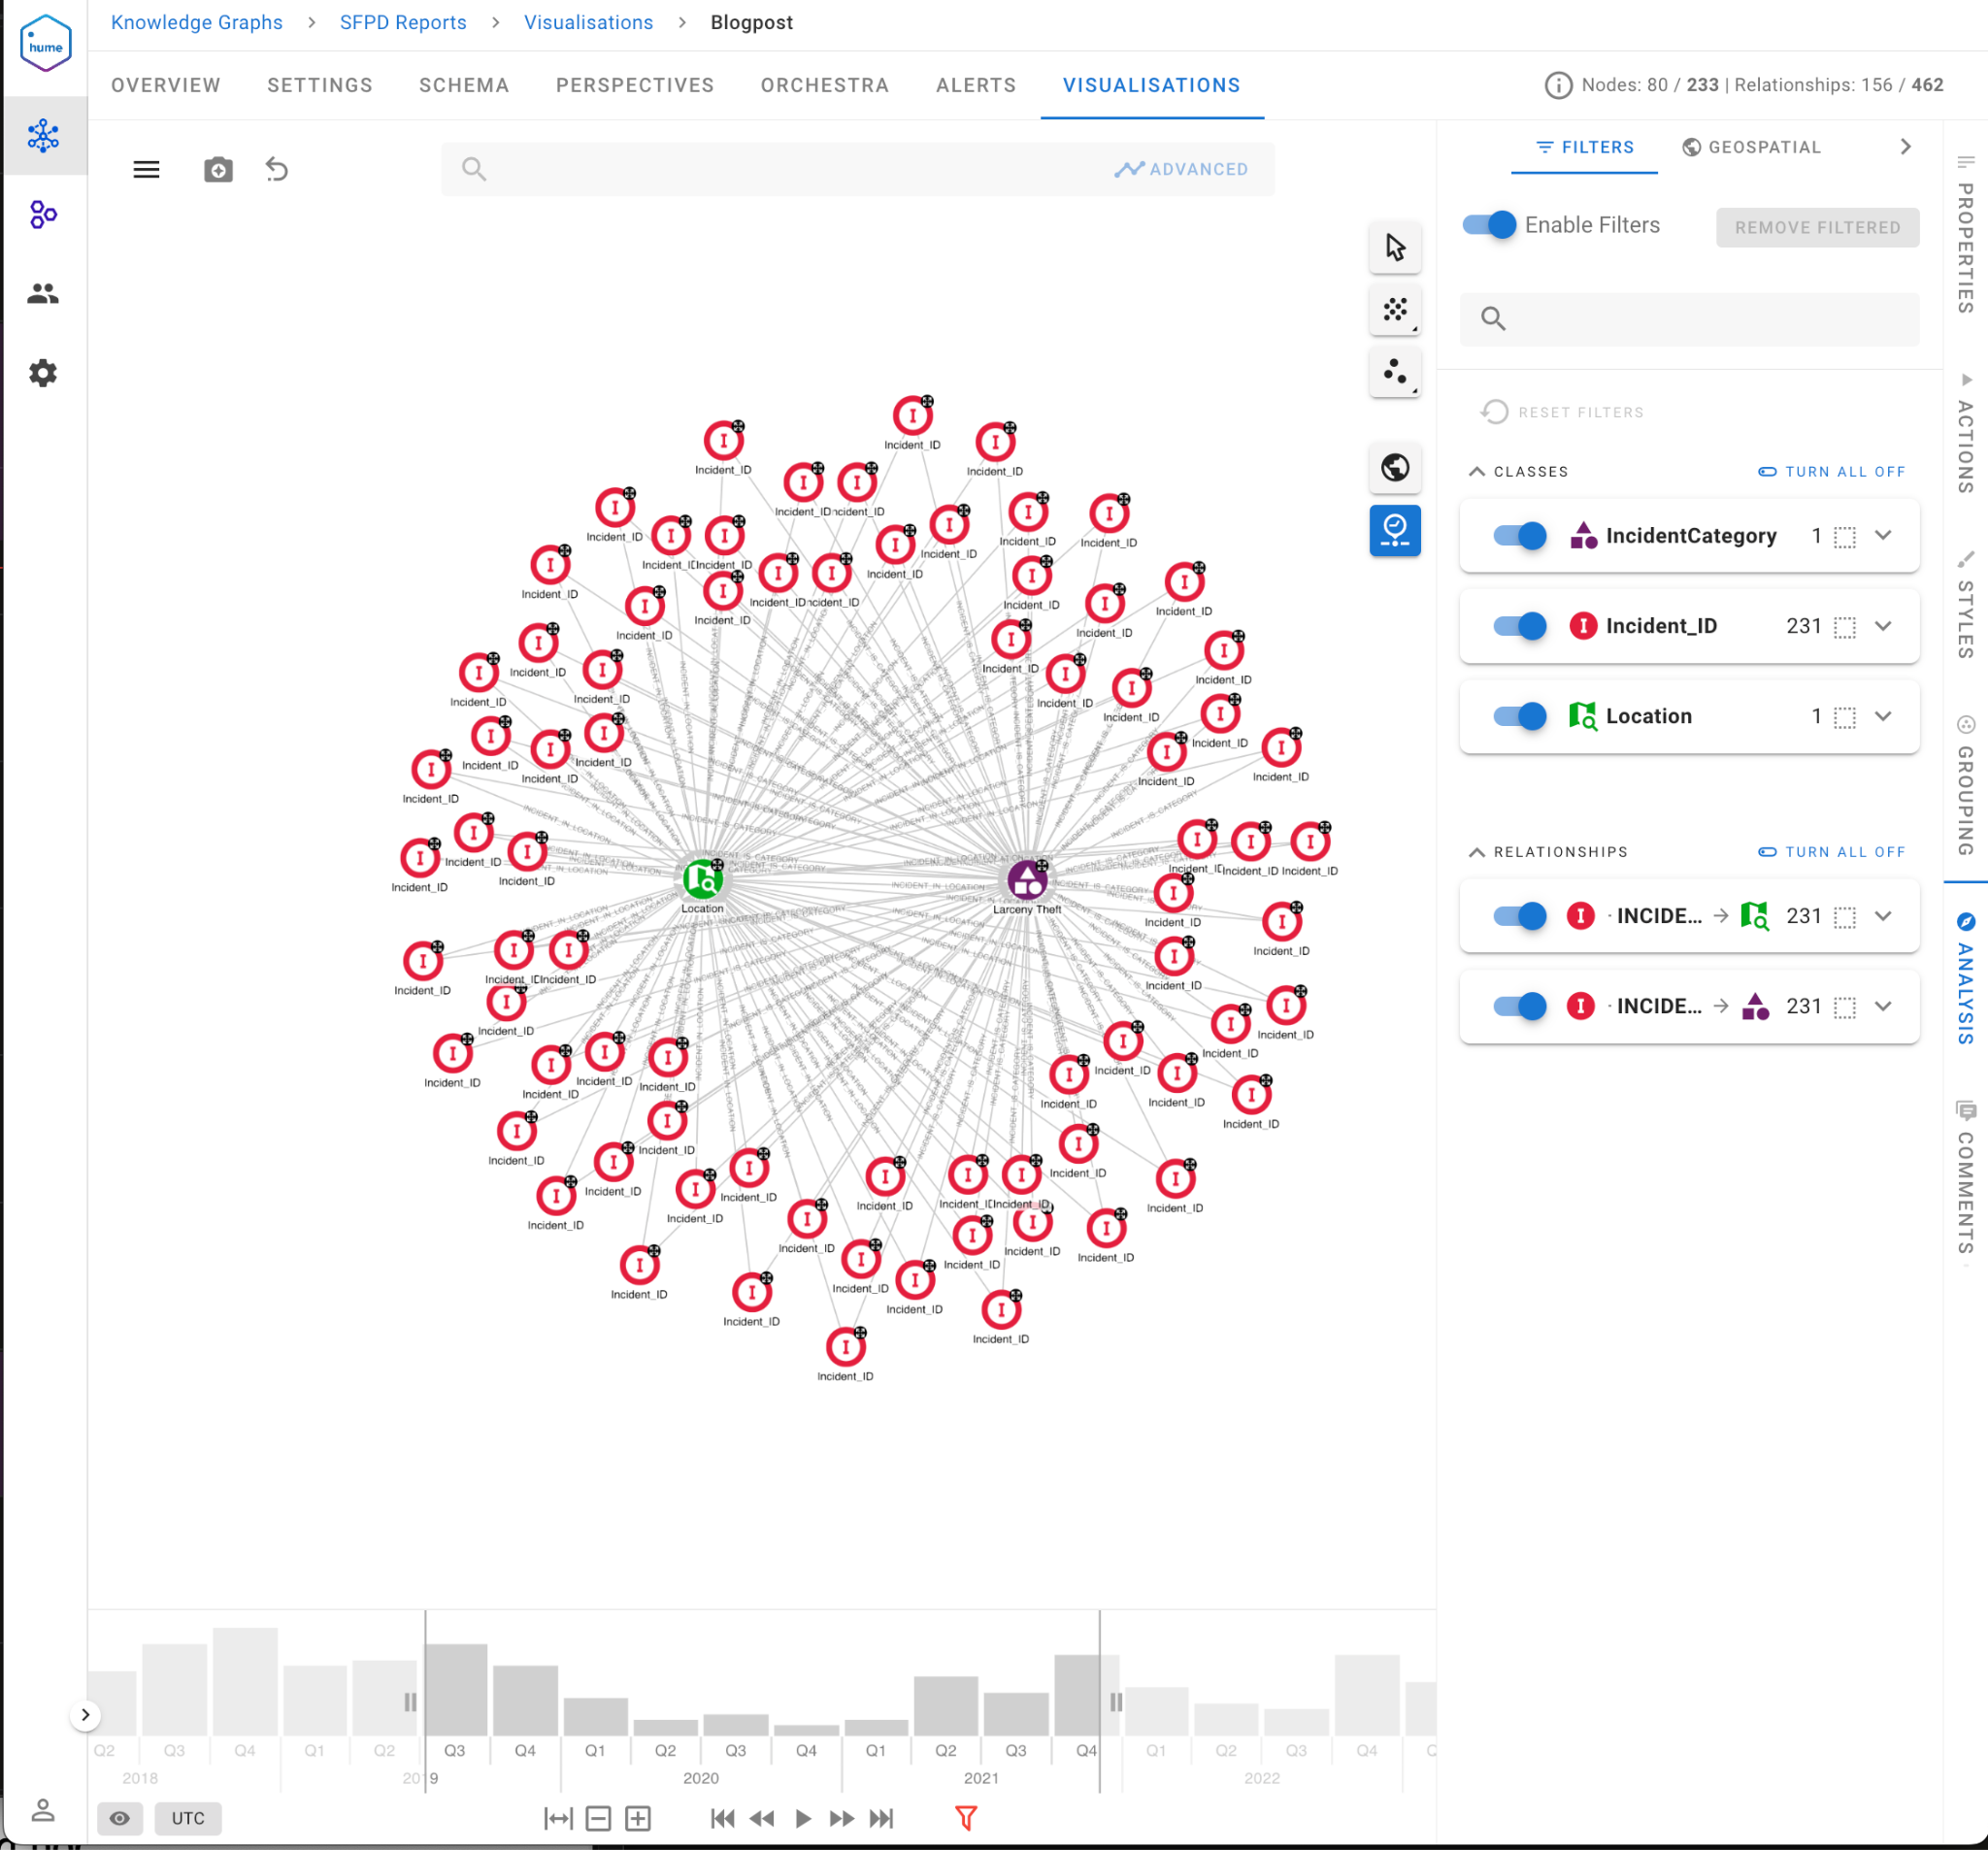Click the red timeline filter funnel
The width and height of the screenshot is (1988, 1850).
tap(965, 1818)
